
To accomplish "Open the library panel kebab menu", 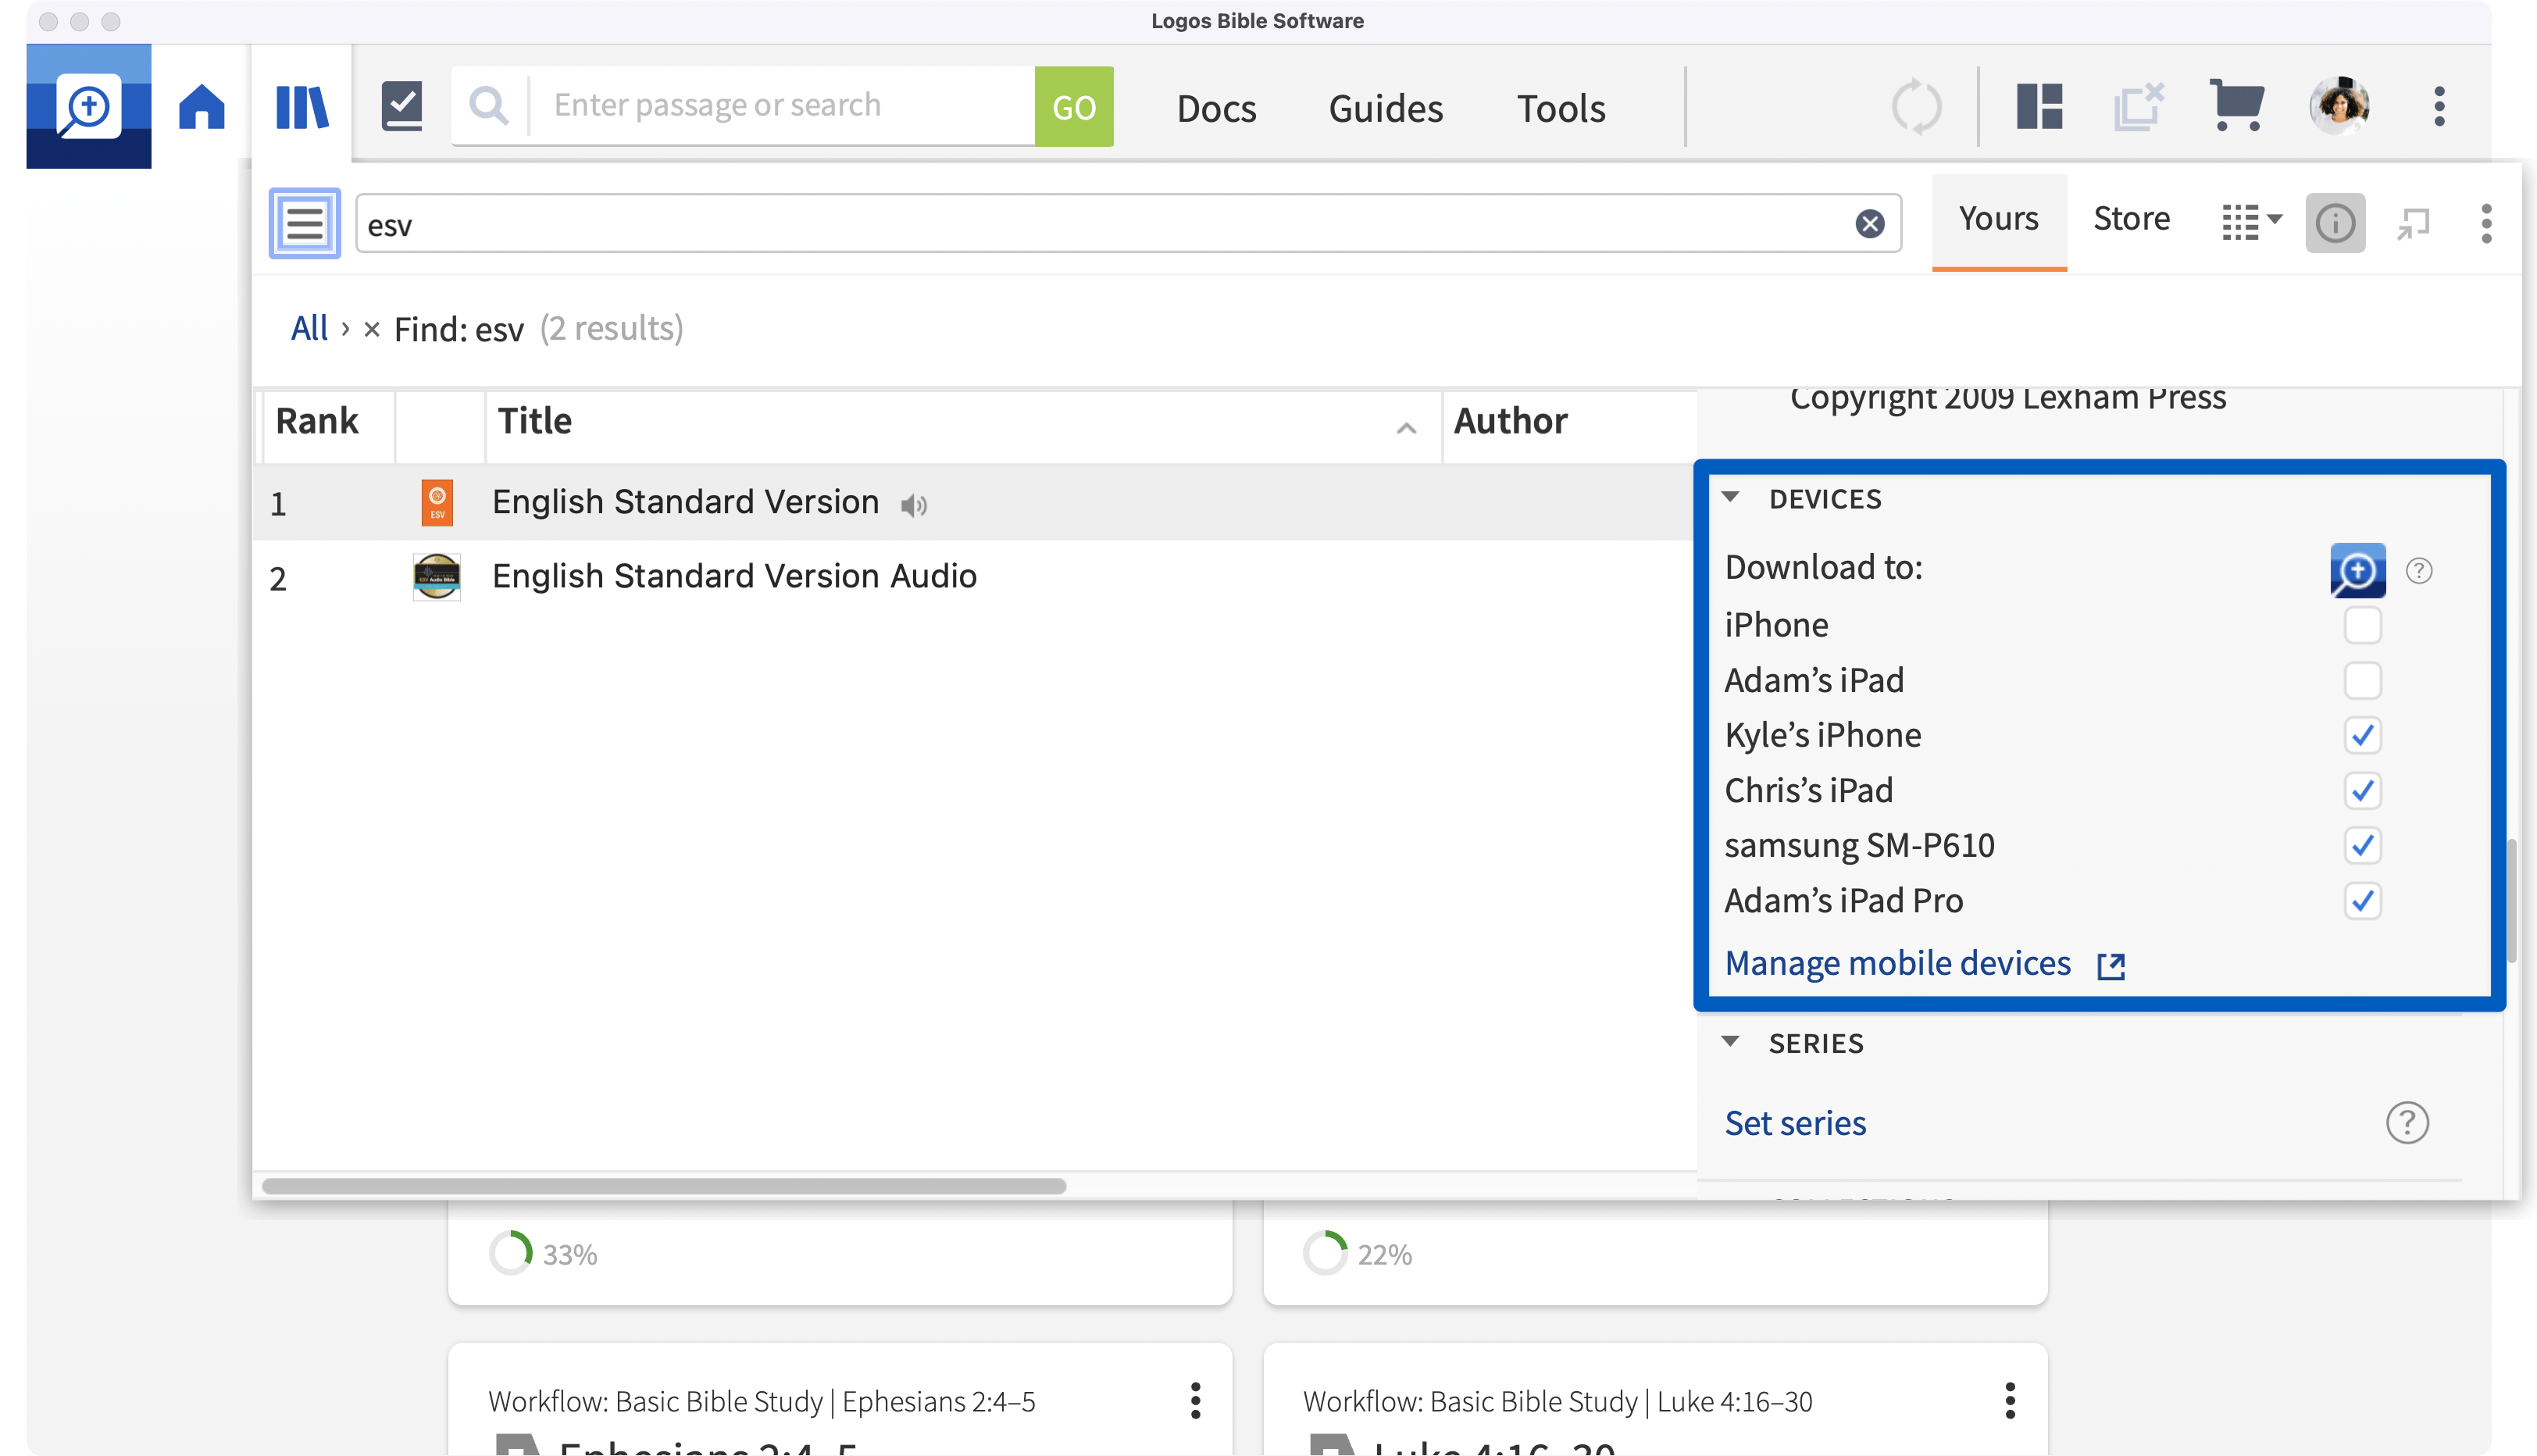I will point(2486,223).
